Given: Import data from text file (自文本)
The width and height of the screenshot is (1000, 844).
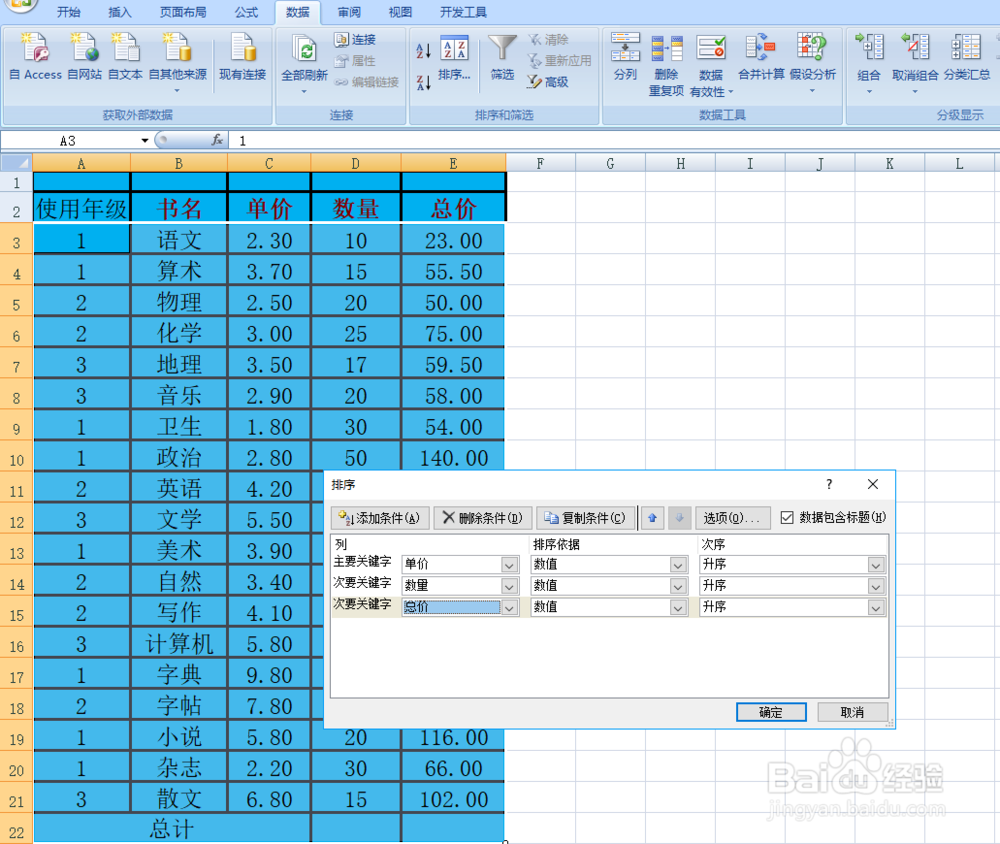Looking at the screenshot, I should (125, 57).
